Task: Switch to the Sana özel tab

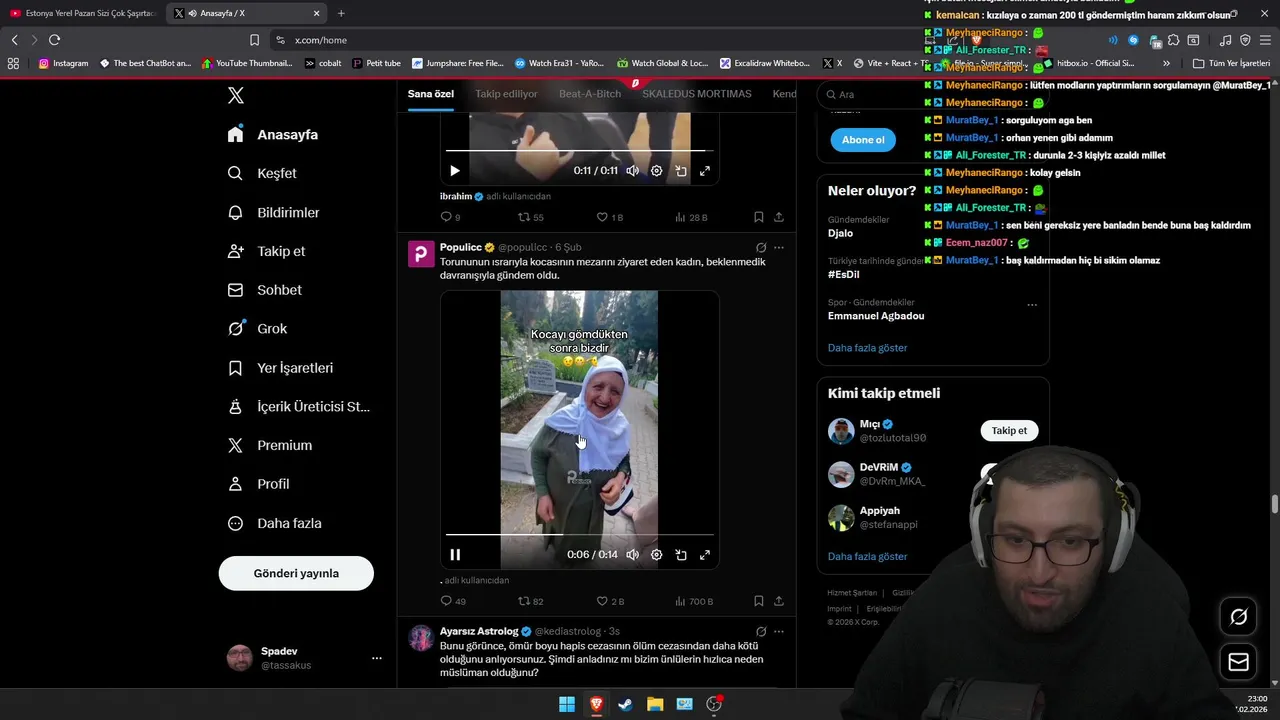Action: coord(431,94)
